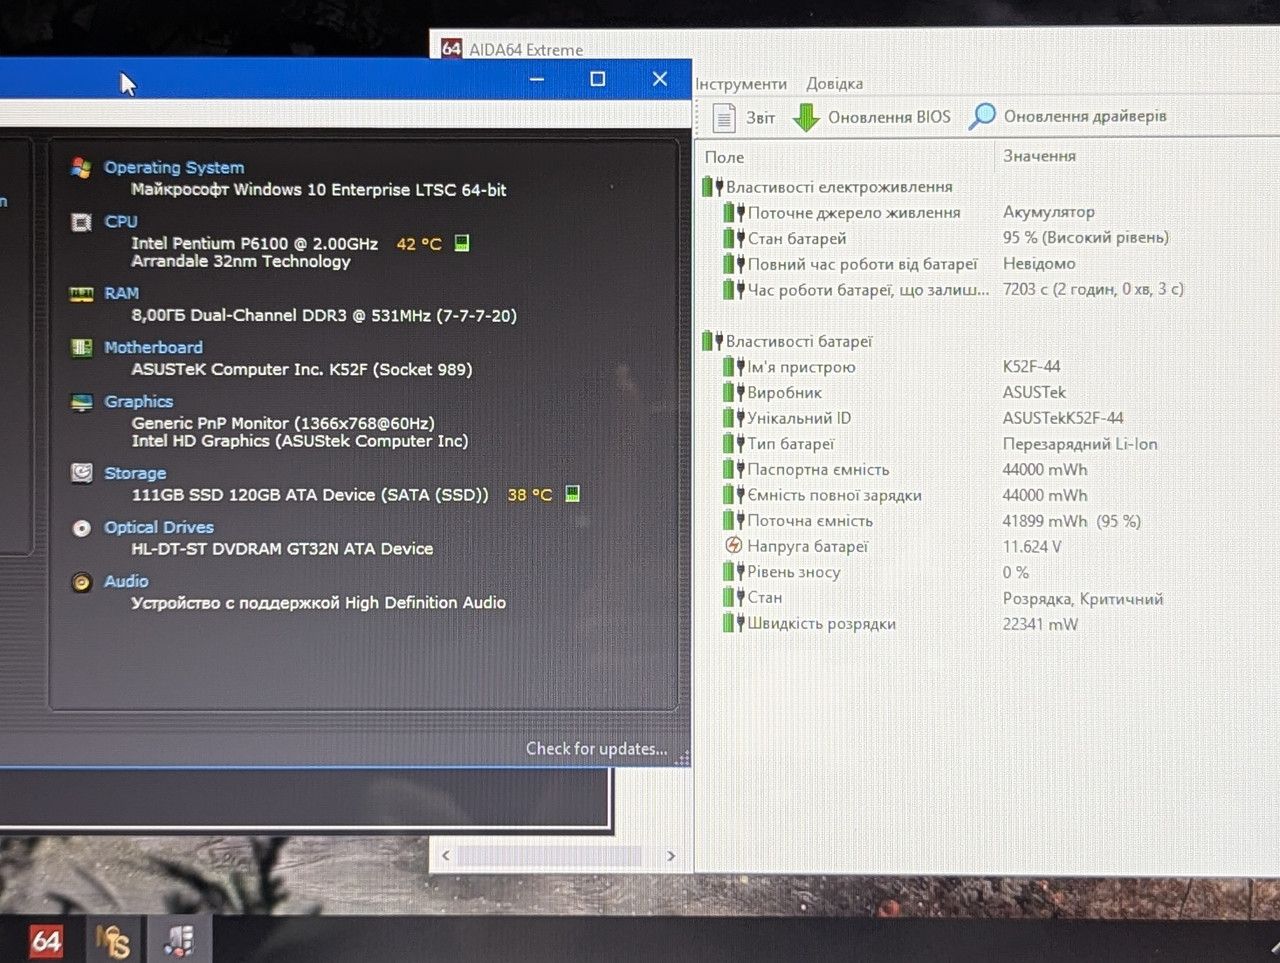Click the RAM module icon
This screenshot has width=1280, height=963.
(82, 294)
